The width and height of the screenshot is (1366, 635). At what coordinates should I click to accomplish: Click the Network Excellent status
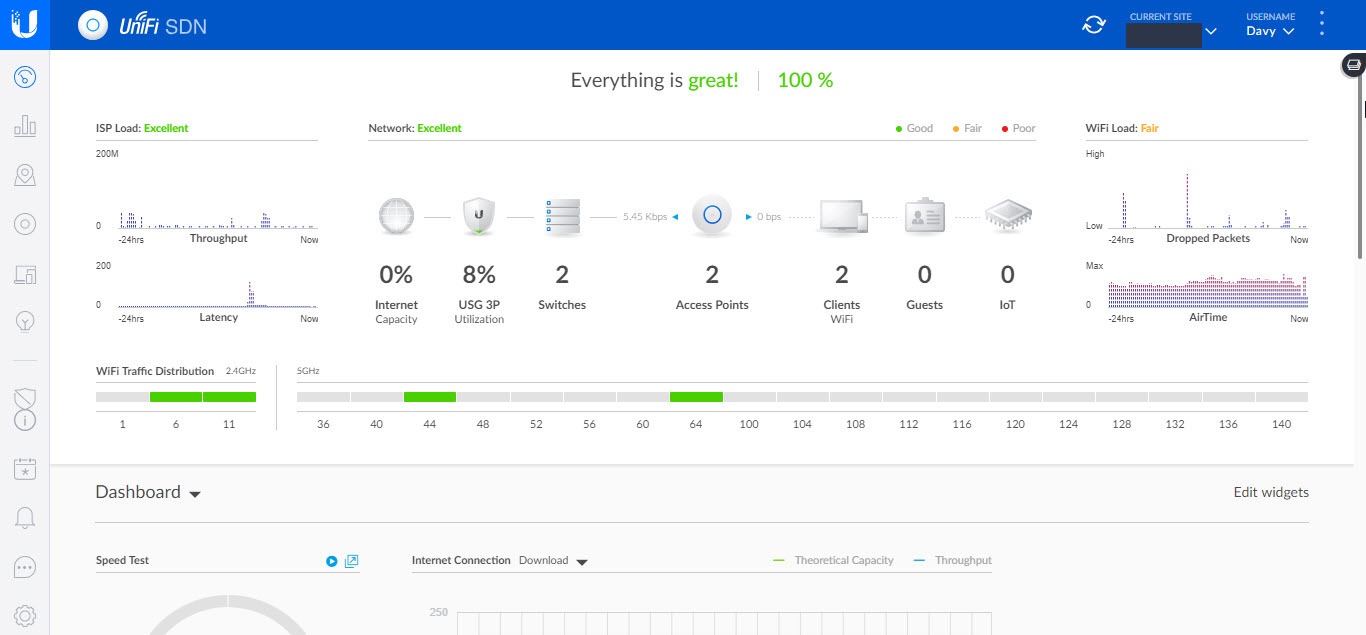click(x=439, y=128)
